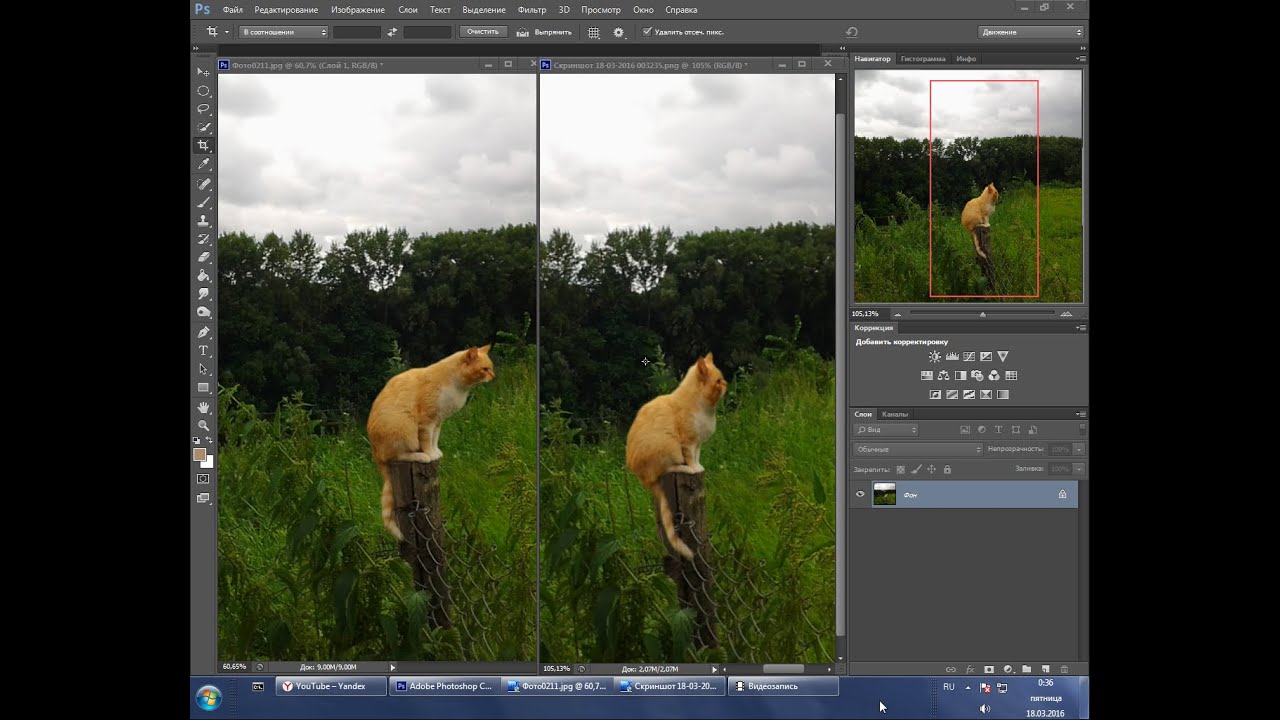Add a Curves adjustment
1280x720 pixels.
[x=969, y=357]
